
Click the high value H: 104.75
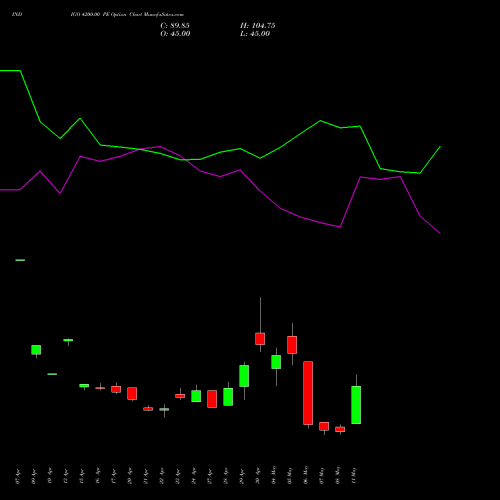click(x=258, y=26)
